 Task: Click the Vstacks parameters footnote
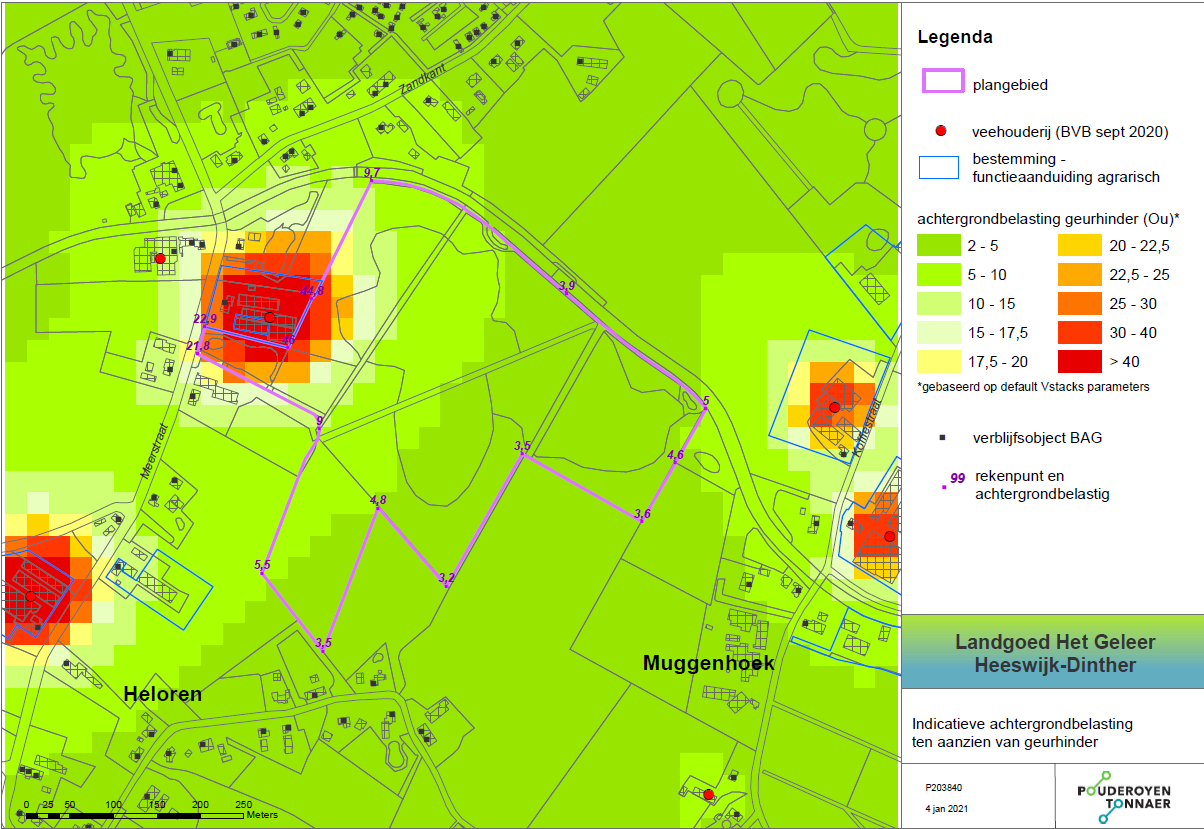[1033, 386]
